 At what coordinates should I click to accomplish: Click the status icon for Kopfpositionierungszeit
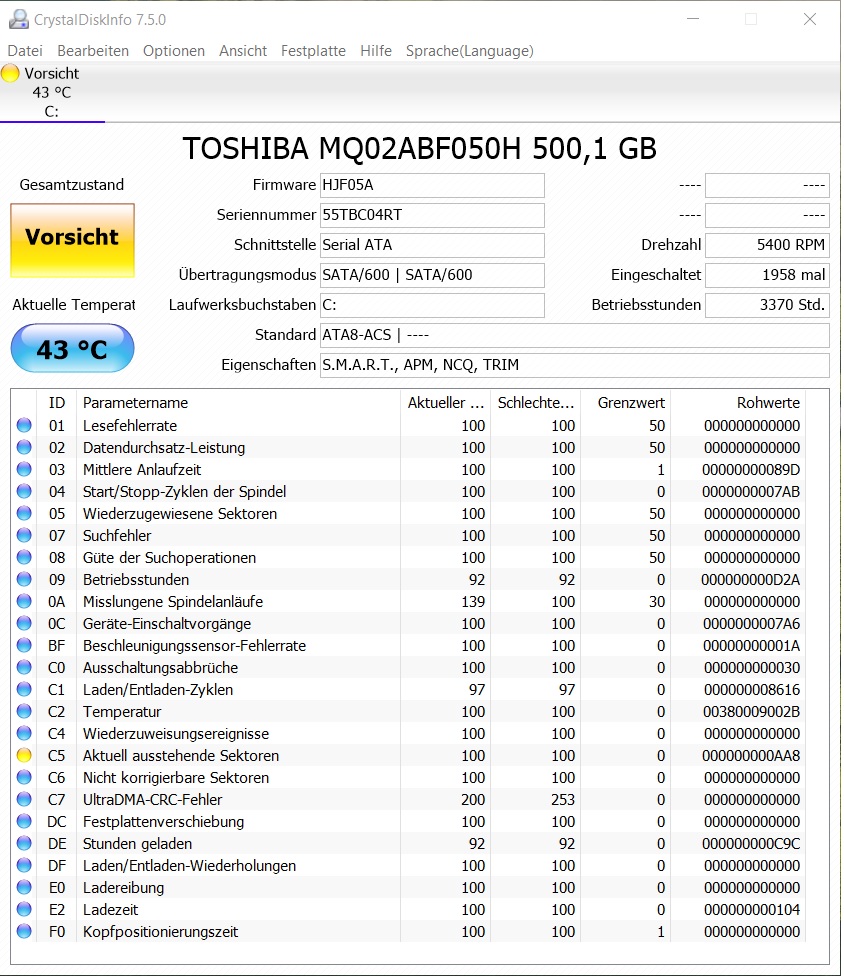coord(24,931)
